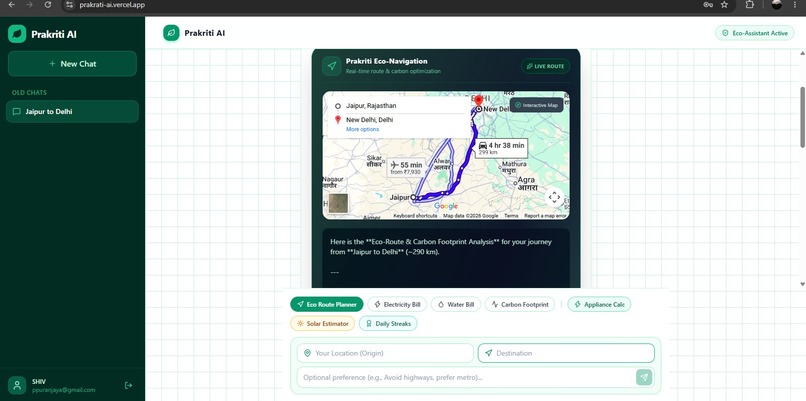Open the password key icon
The image size is (806, 401).
(708, 5)
